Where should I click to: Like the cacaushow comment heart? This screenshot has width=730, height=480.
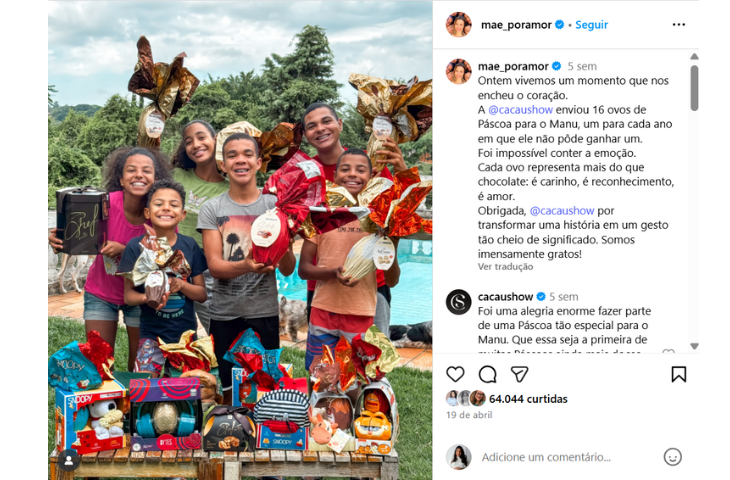tap(668, 352)
